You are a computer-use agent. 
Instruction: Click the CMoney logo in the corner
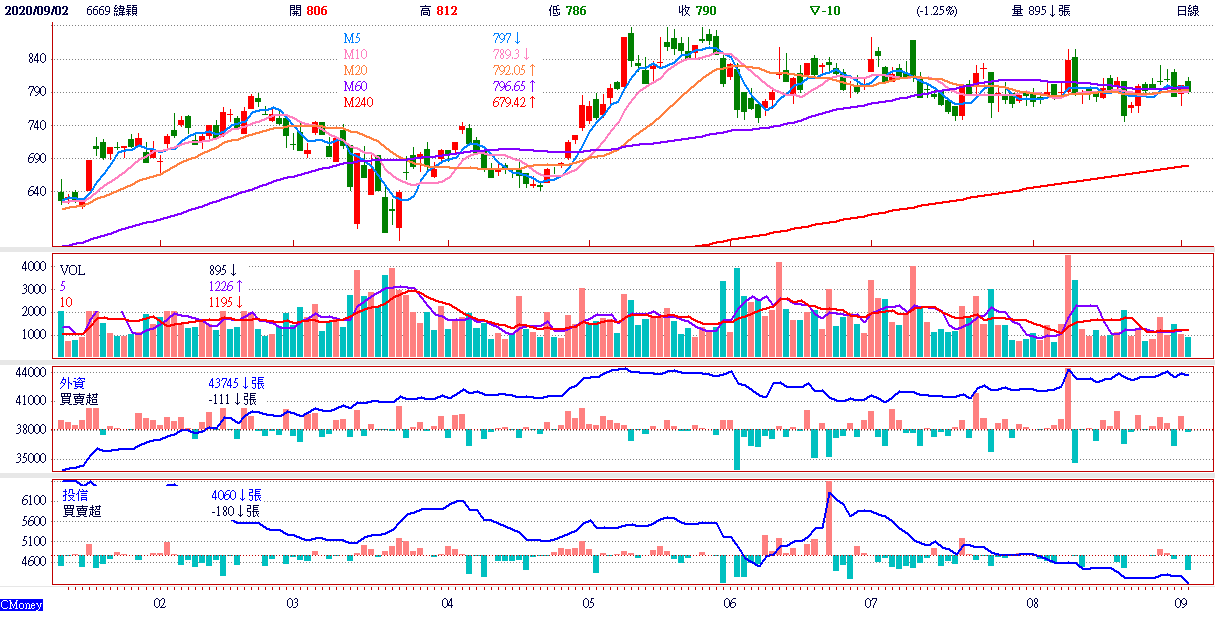pos(21,605)
